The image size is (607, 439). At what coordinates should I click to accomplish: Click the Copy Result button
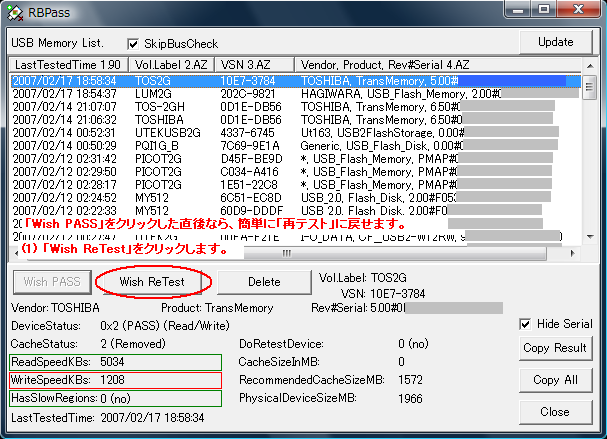[x=555, y=348]
